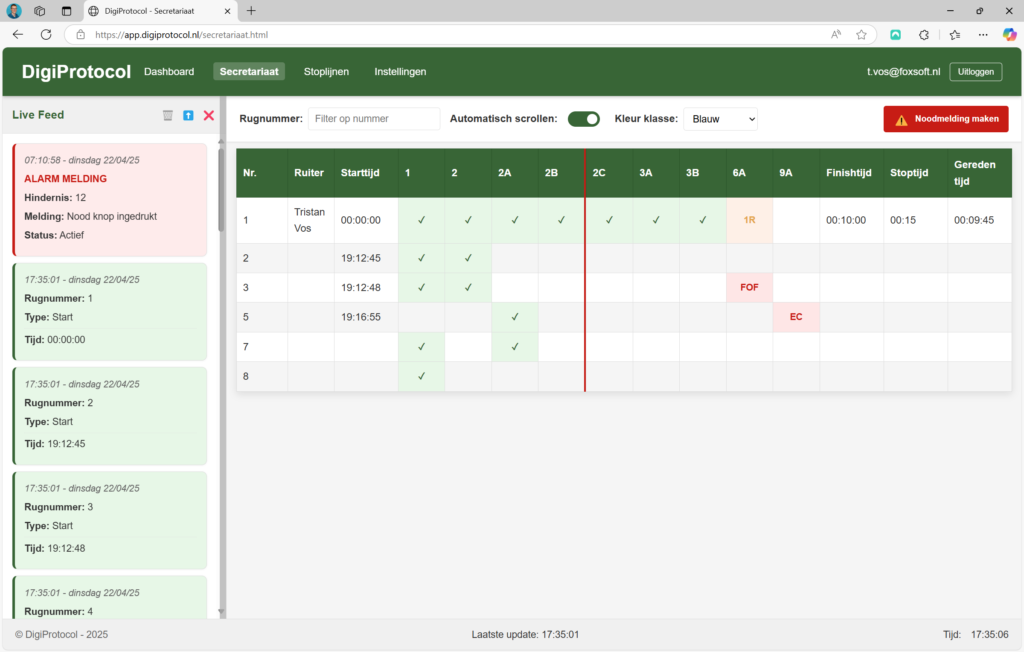Open the browser extensions puzzle icon
Viewport: 1024px width, 652px height.
coord(923,35)
